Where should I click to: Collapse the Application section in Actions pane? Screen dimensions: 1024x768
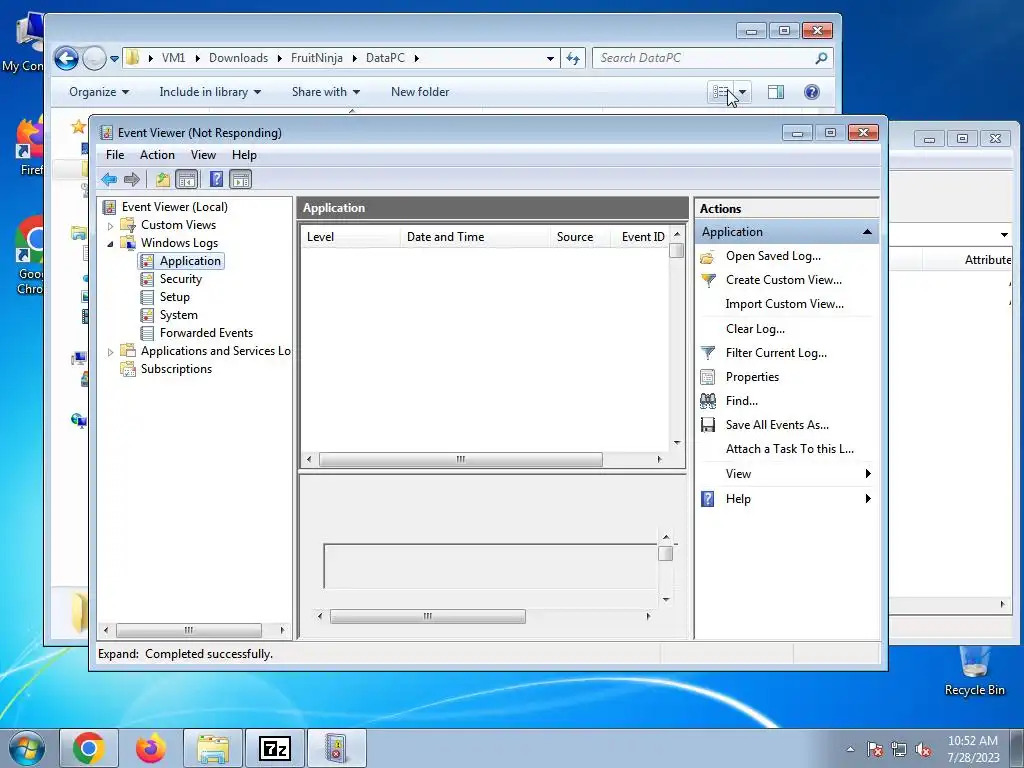point(867,232)
